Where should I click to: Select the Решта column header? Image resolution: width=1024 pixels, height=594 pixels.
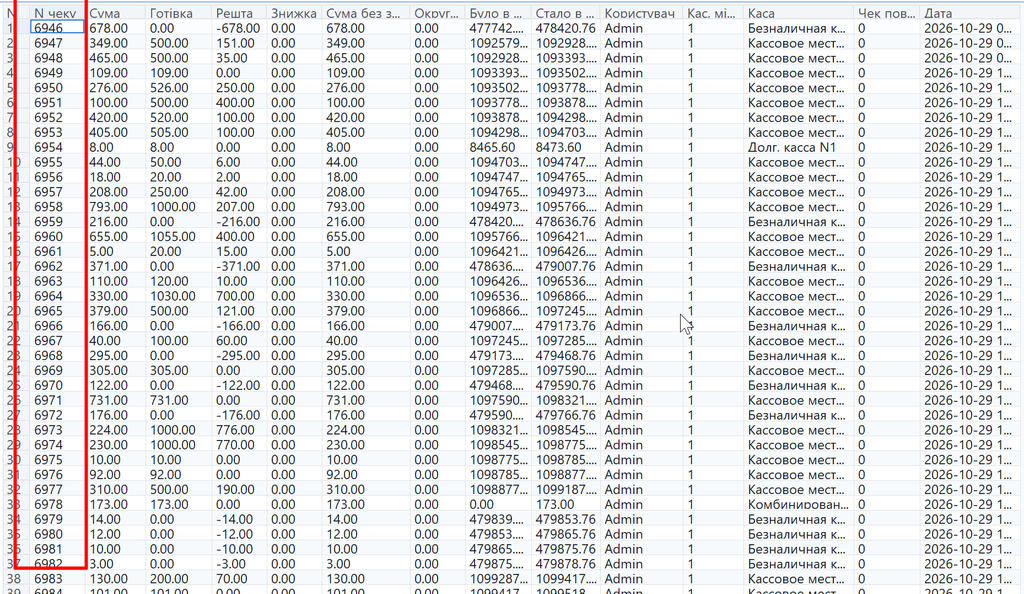pos(239,13)
